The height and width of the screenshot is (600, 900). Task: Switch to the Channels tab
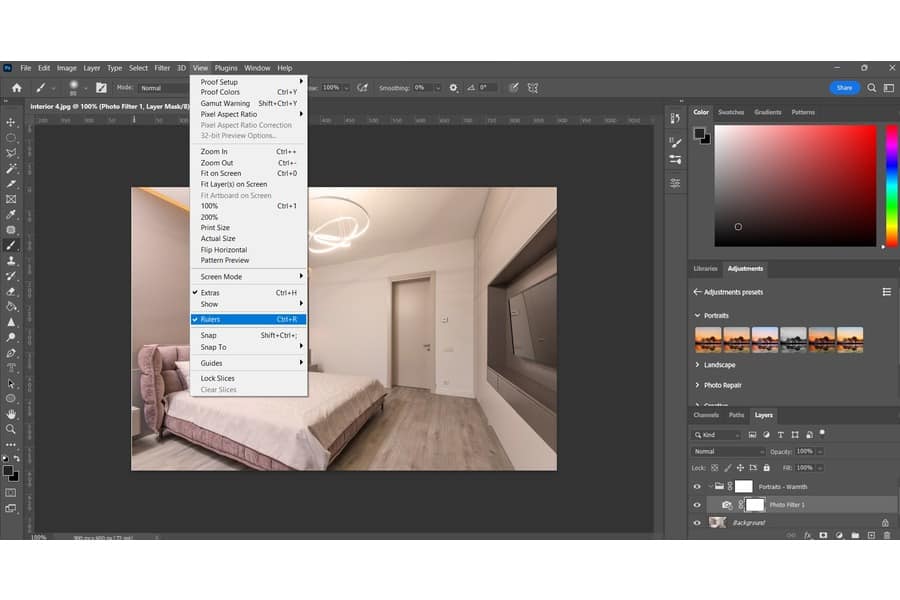point(706,415)
